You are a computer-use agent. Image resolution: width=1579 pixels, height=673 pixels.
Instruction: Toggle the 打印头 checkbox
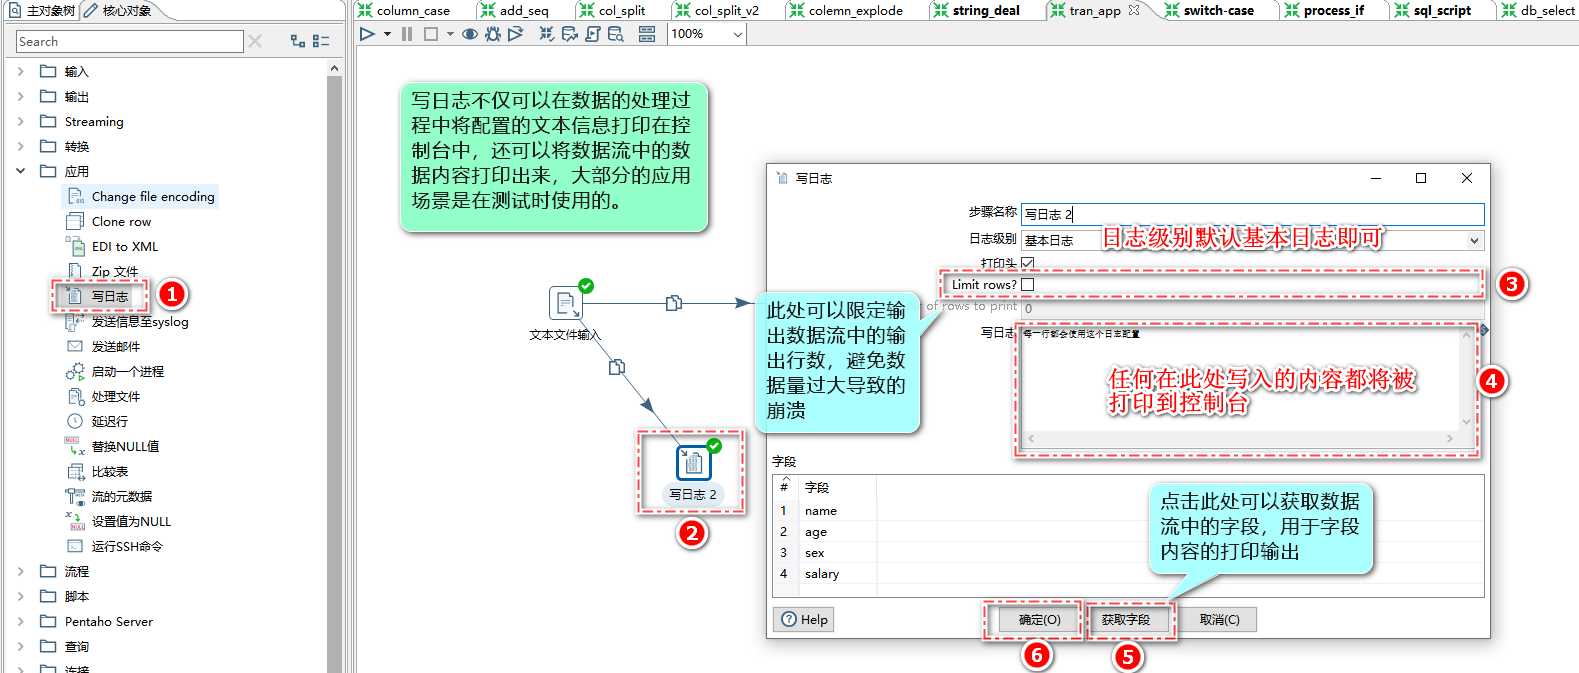point(1027,263)
